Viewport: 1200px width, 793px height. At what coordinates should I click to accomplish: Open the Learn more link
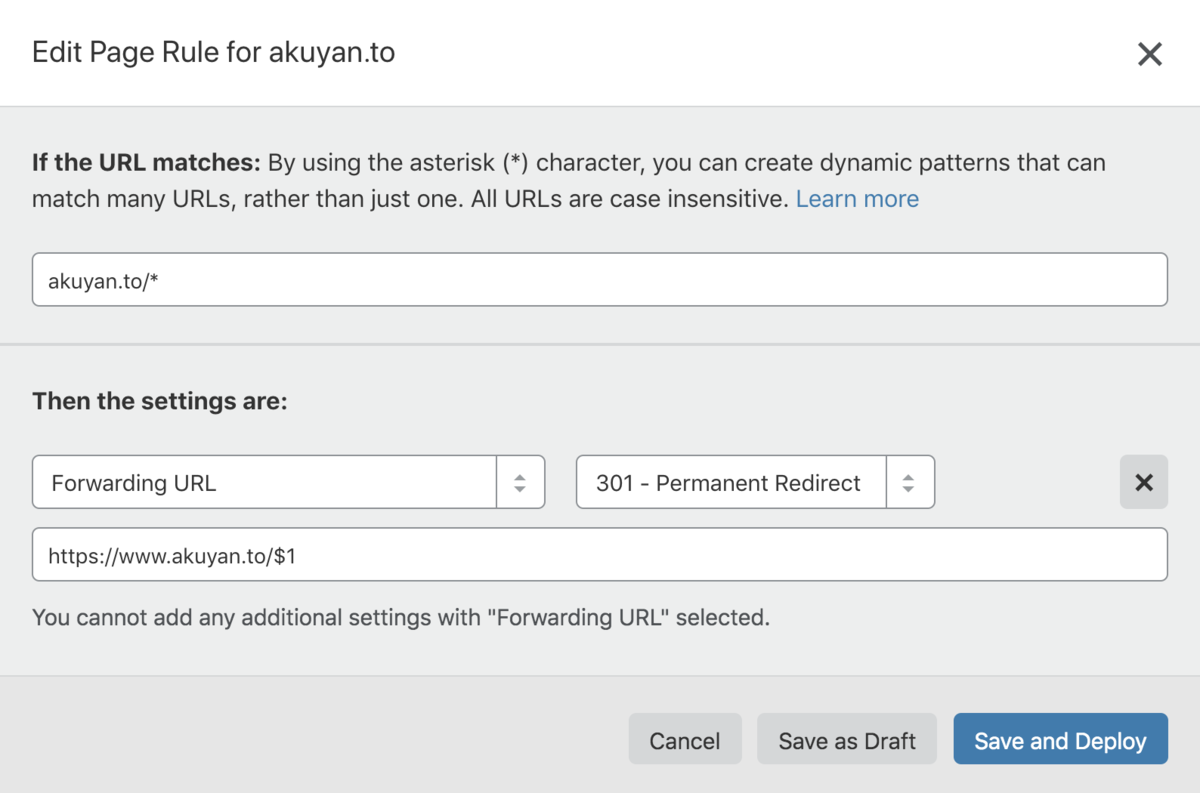tap(857, 199)
